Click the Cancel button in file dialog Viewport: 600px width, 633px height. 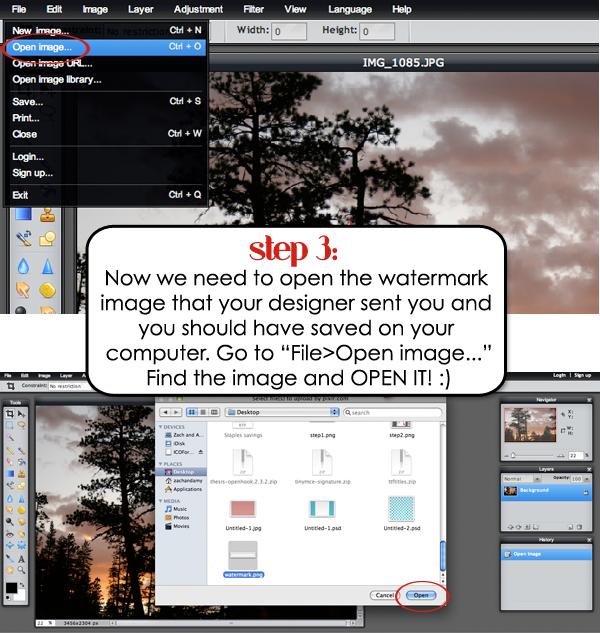[384, 595]
